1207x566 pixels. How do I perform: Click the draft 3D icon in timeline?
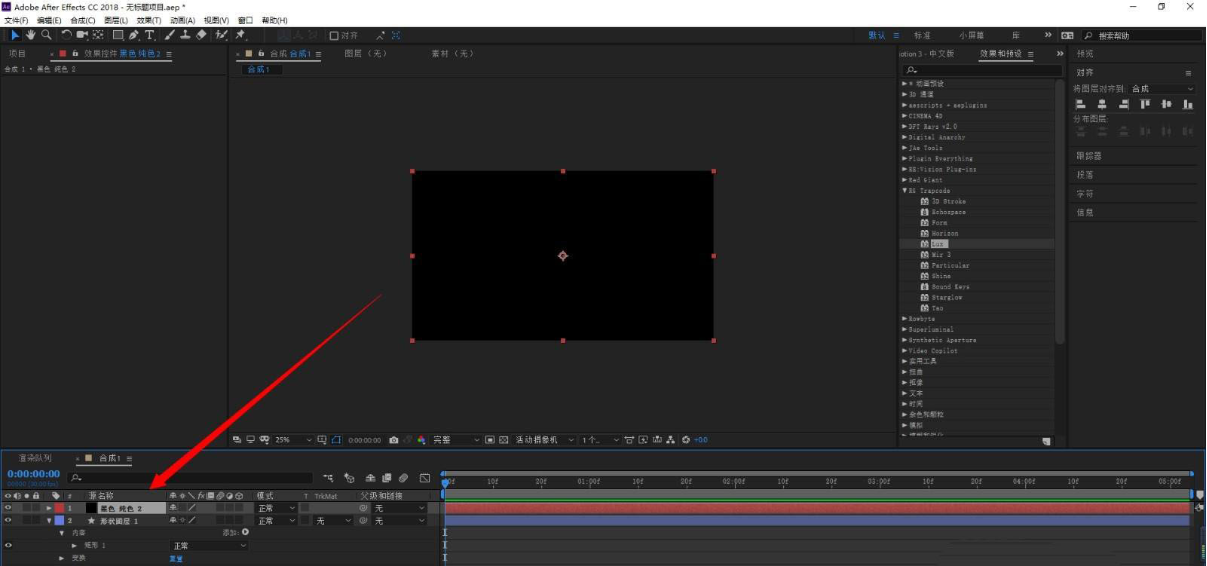click(x=349, y=478)
